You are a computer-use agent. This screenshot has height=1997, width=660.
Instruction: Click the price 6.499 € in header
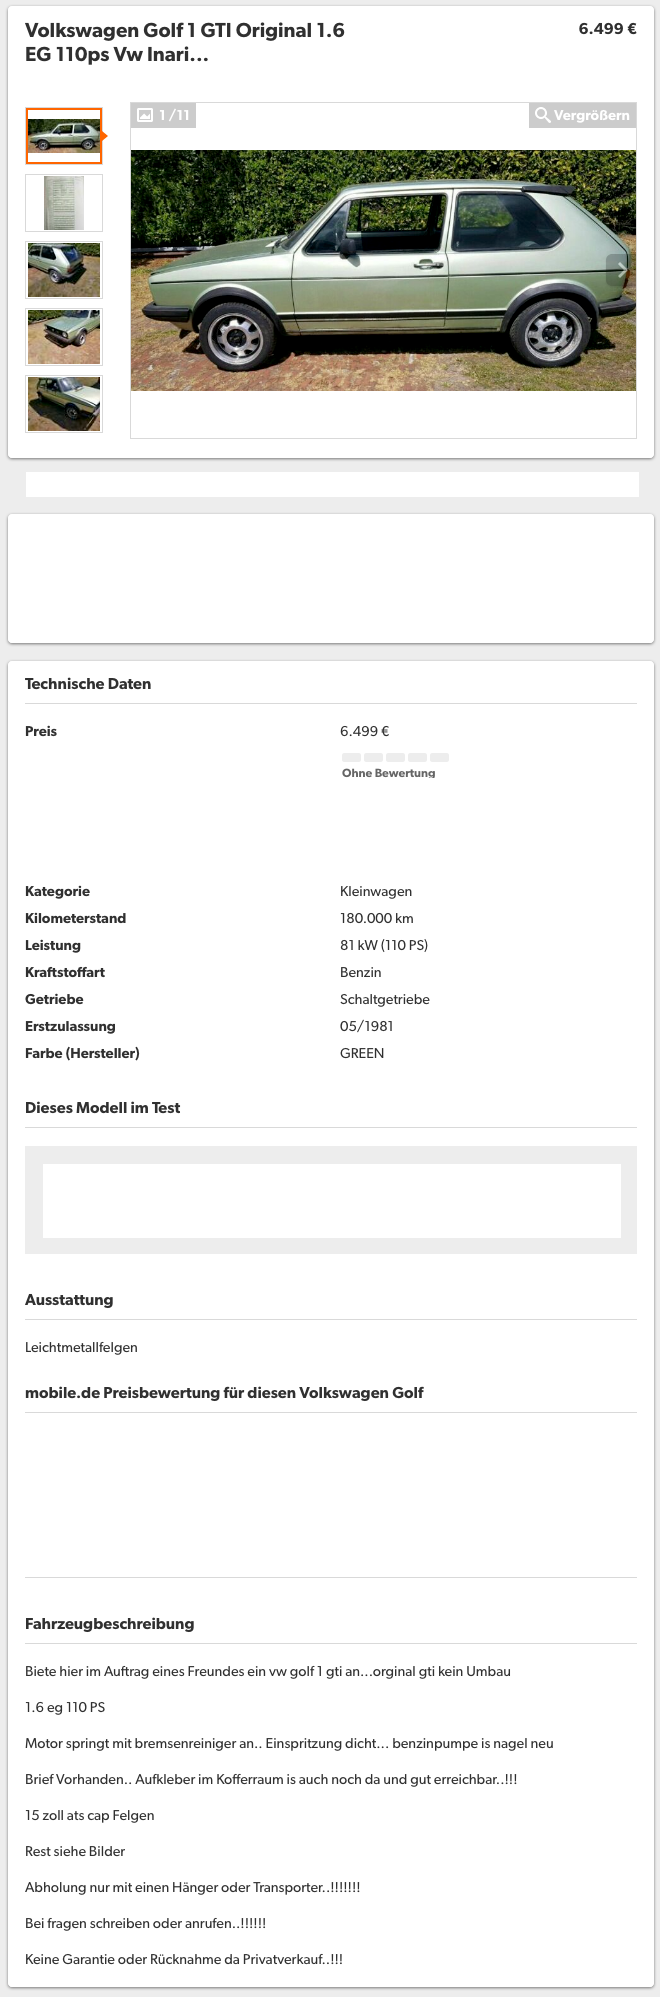(607, 29)
